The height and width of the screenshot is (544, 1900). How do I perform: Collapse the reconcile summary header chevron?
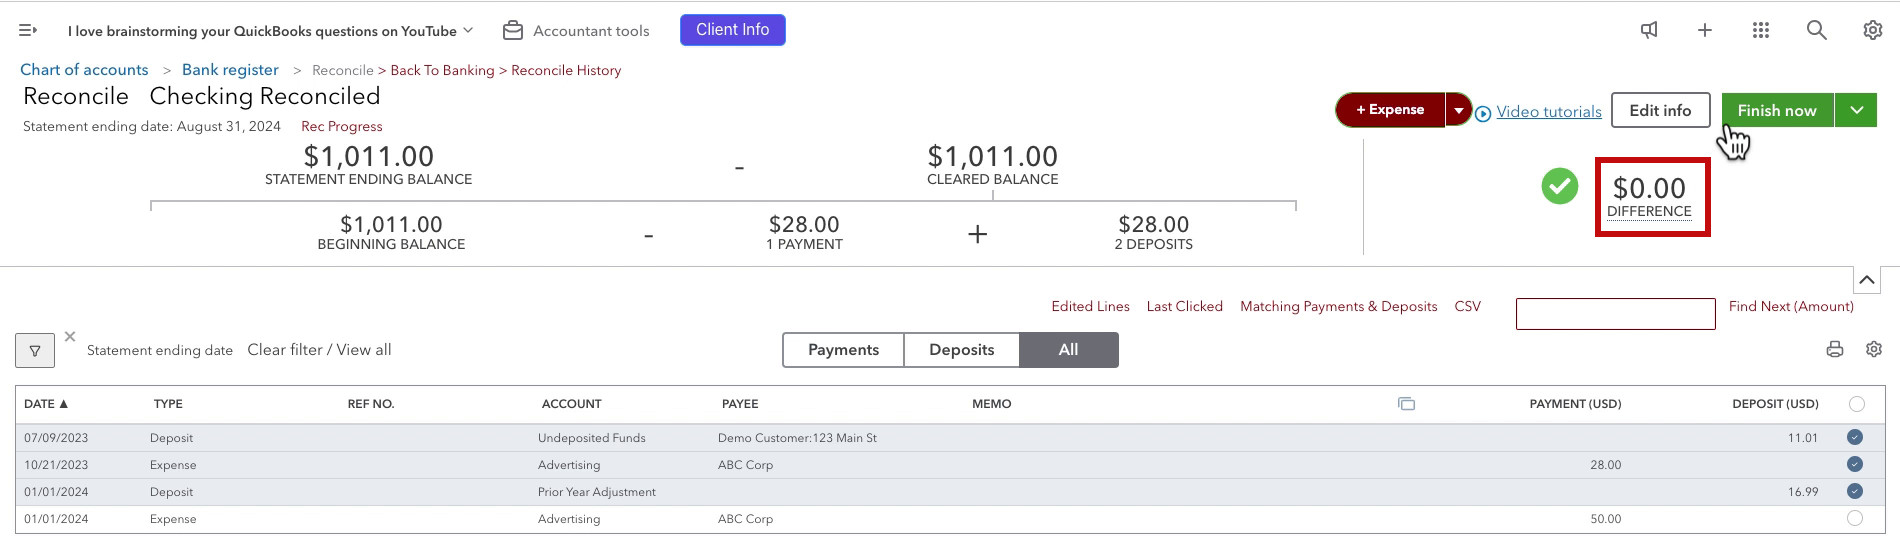point(1867,280)
